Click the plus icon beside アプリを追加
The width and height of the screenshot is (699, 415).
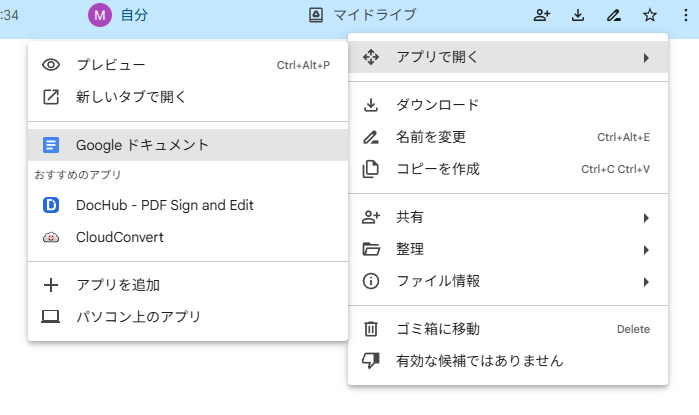click(x=51, y=285)
